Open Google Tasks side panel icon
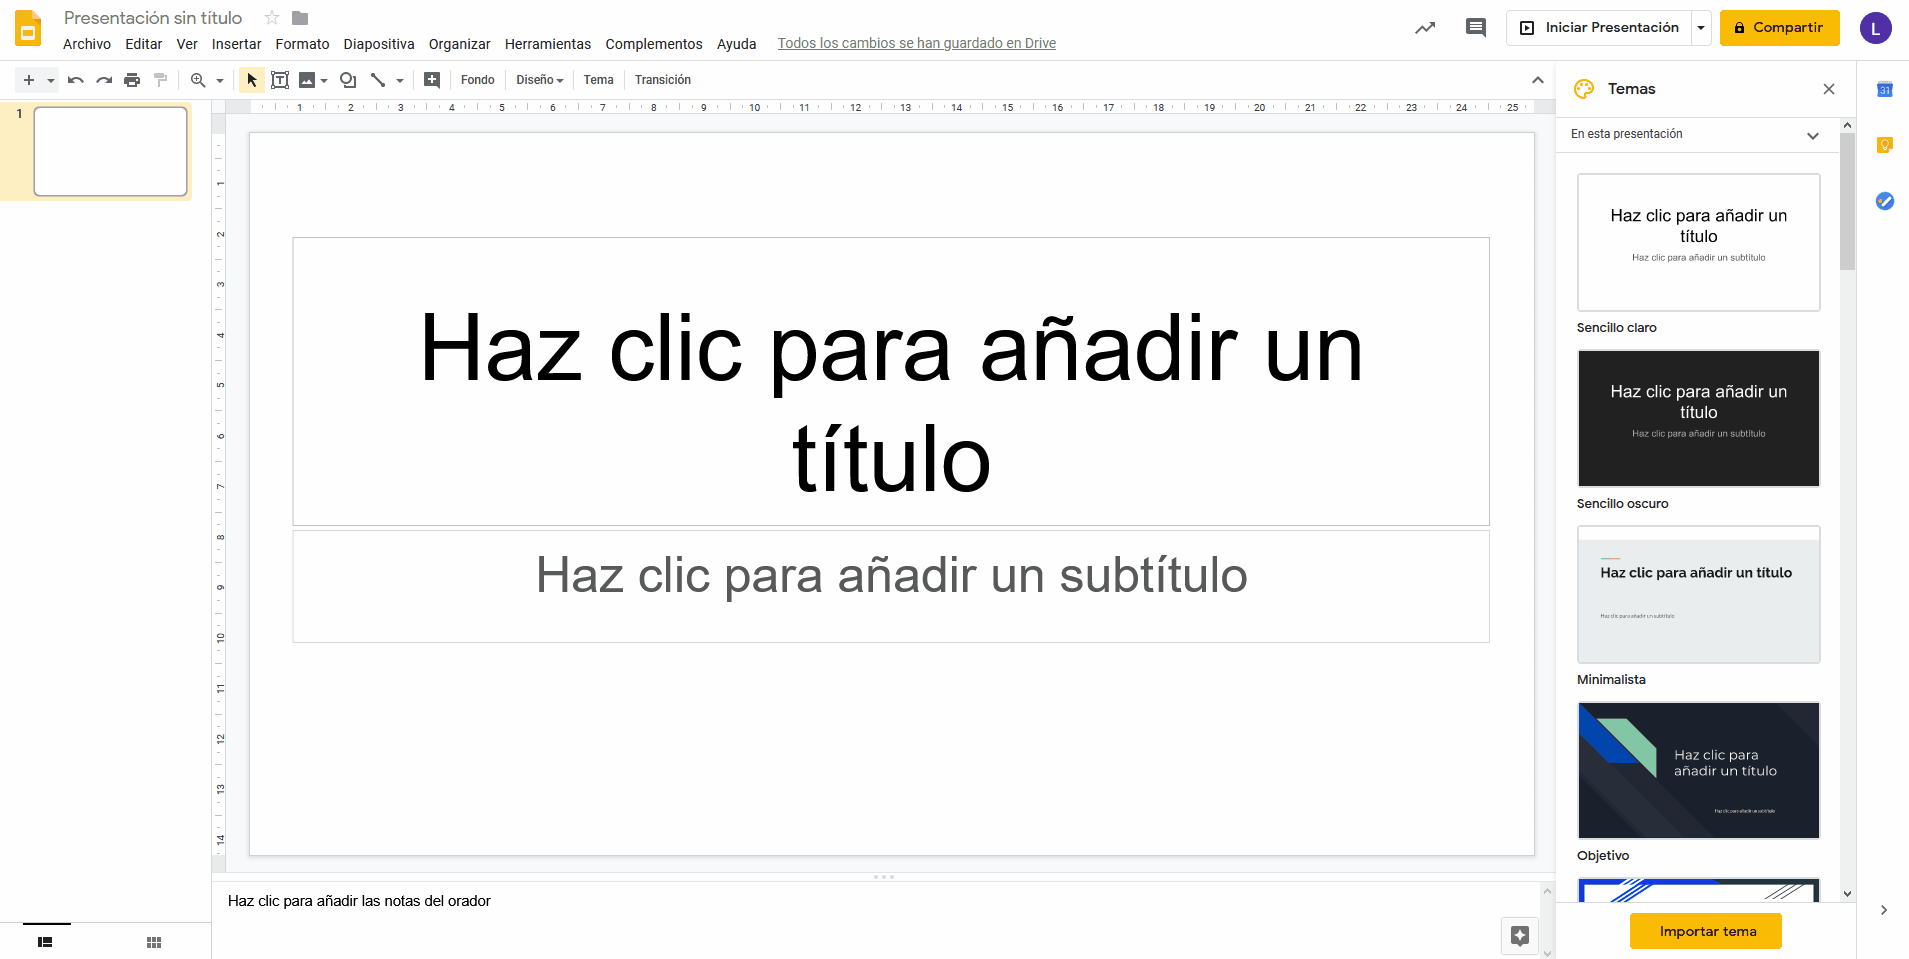This screenshot has height=959, width=1909. coord(1885,201)
